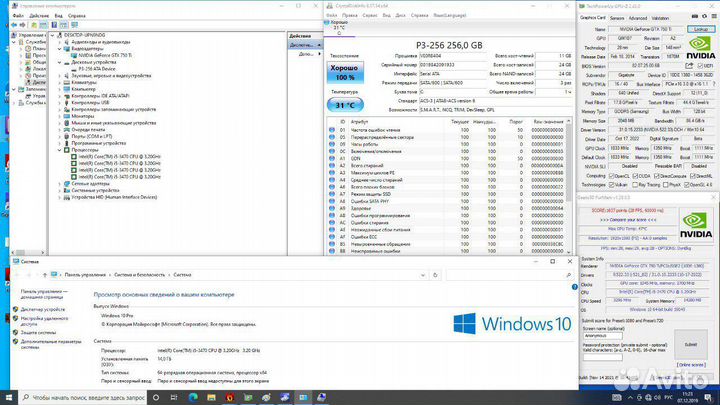Screen dimensions: 720x405
Task: Toggle the Ray Tracing checkbox in GPU-Z
Action: pyautogui.click(x=635, y=185)
